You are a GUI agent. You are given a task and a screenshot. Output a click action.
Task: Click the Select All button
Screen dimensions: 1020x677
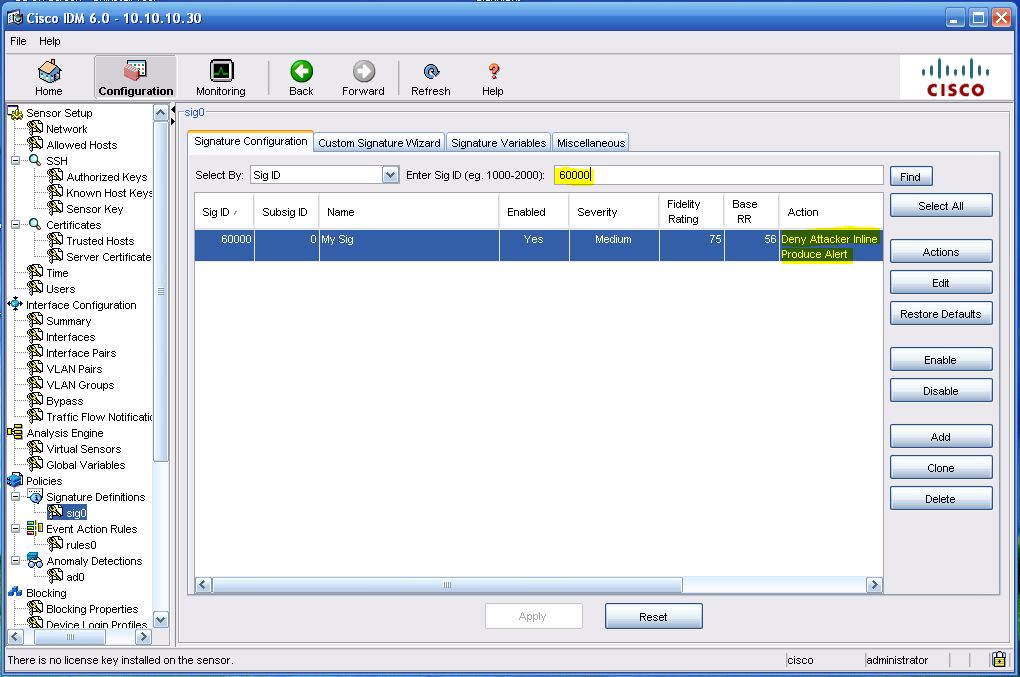(x=941, y=206)
